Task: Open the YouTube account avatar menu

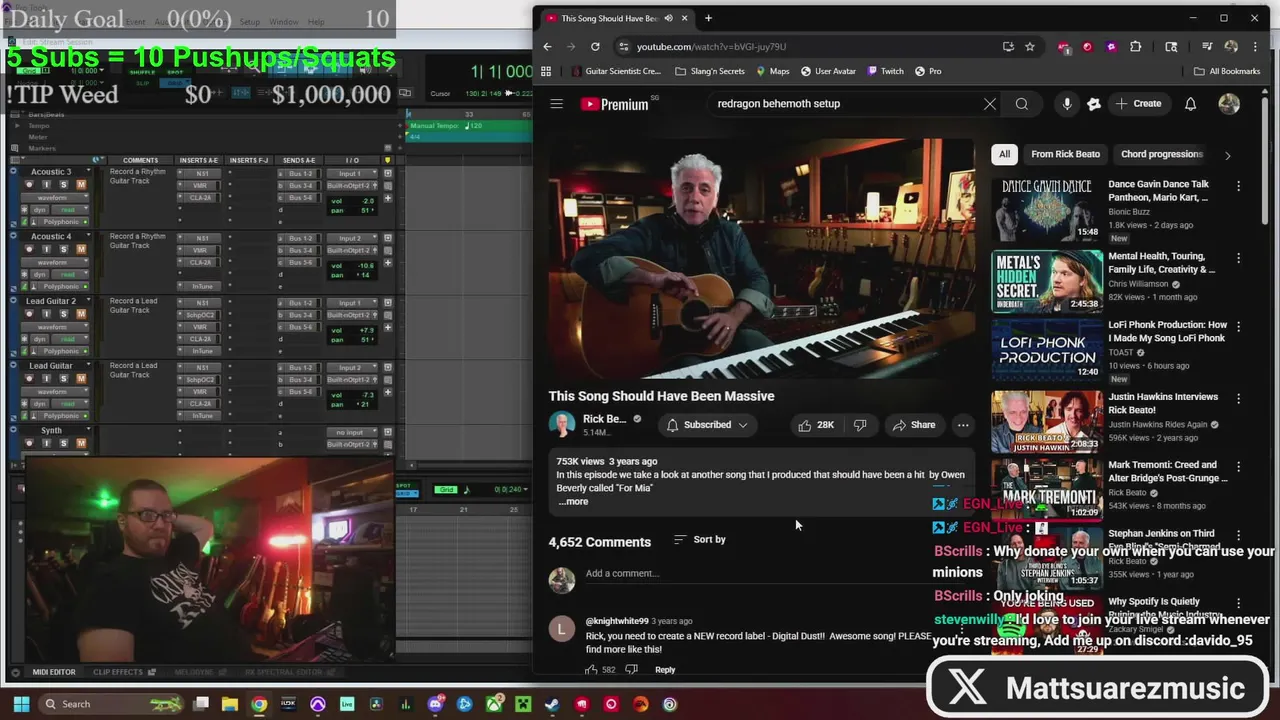Action: [1229, 104]
